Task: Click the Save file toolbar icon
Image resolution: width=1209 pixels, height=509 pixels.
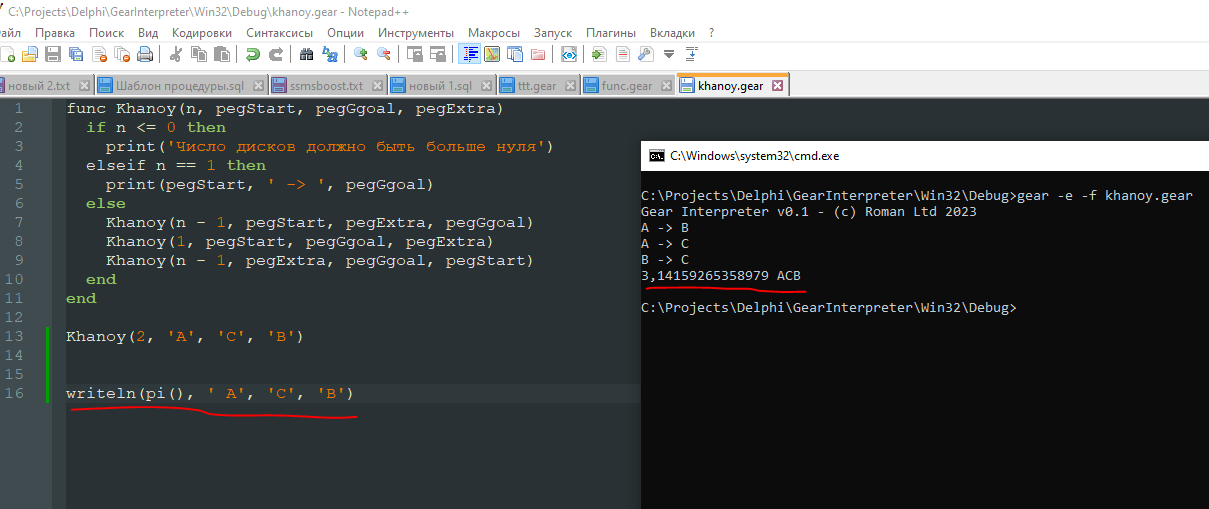Action: [52, 54]
